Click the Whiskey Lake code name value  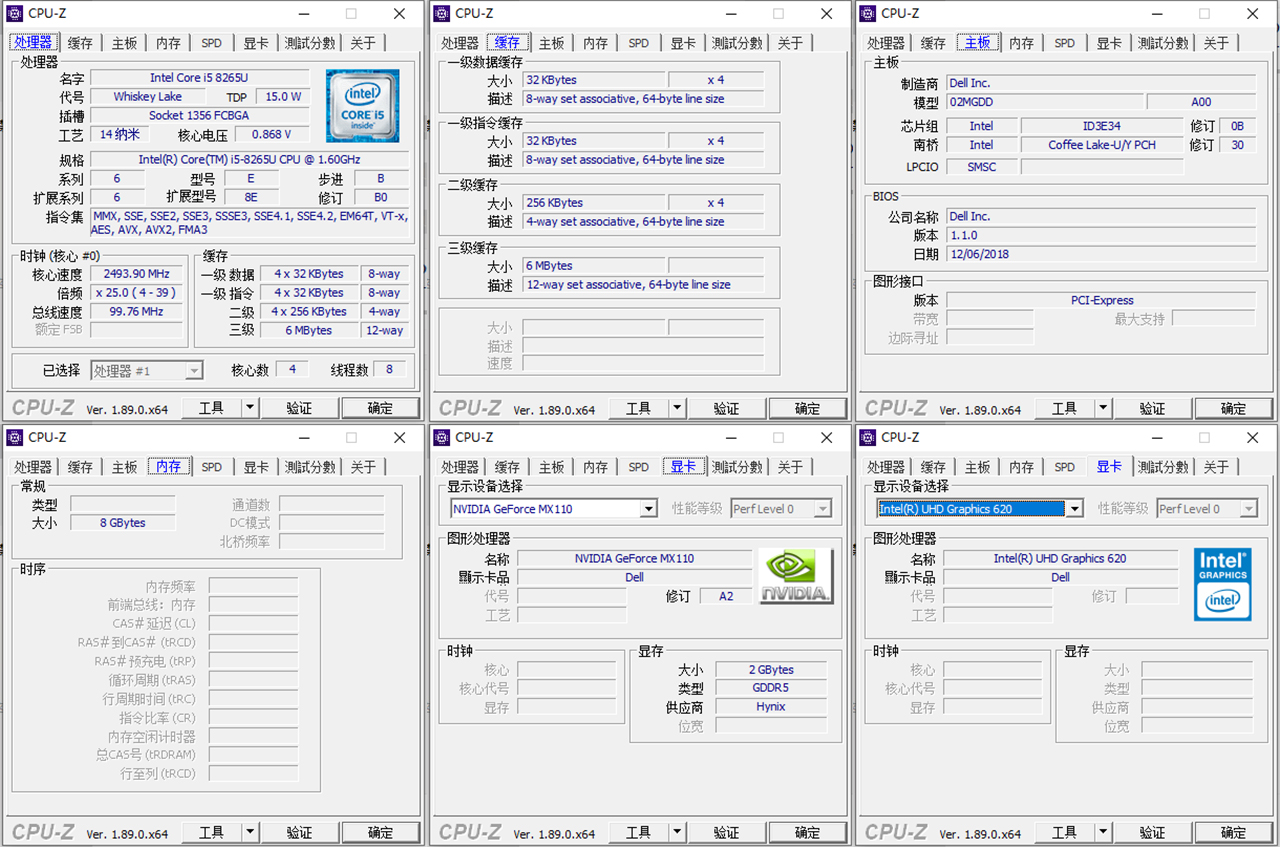point(148,97)
